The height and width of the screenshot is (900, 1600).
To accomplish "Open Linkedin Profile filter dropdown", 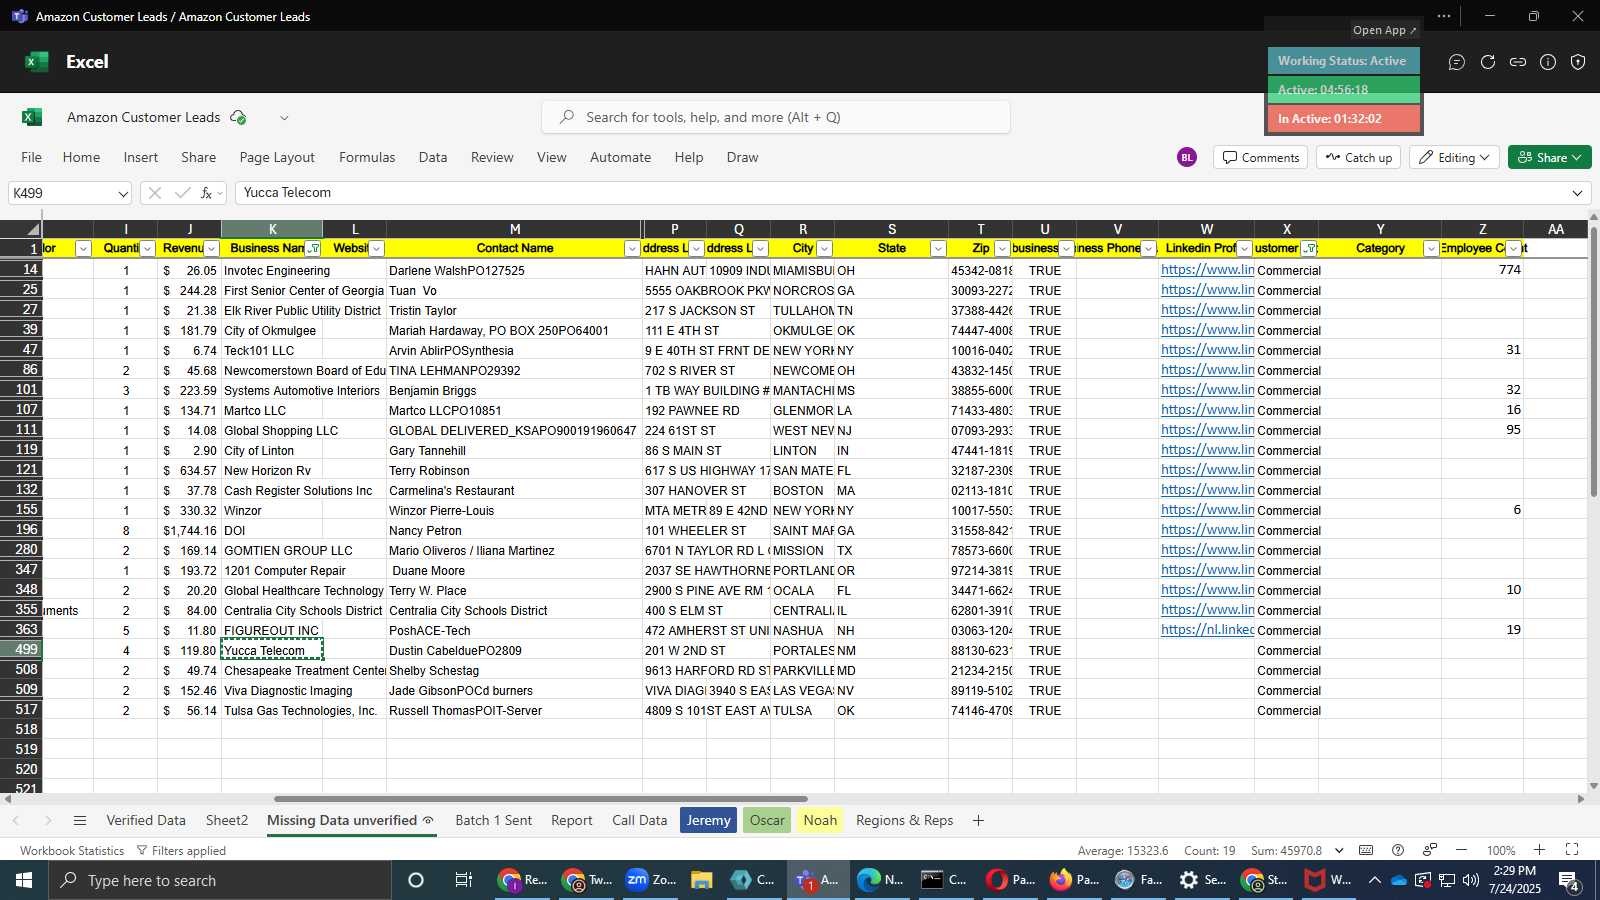I will click(1244, 249).
